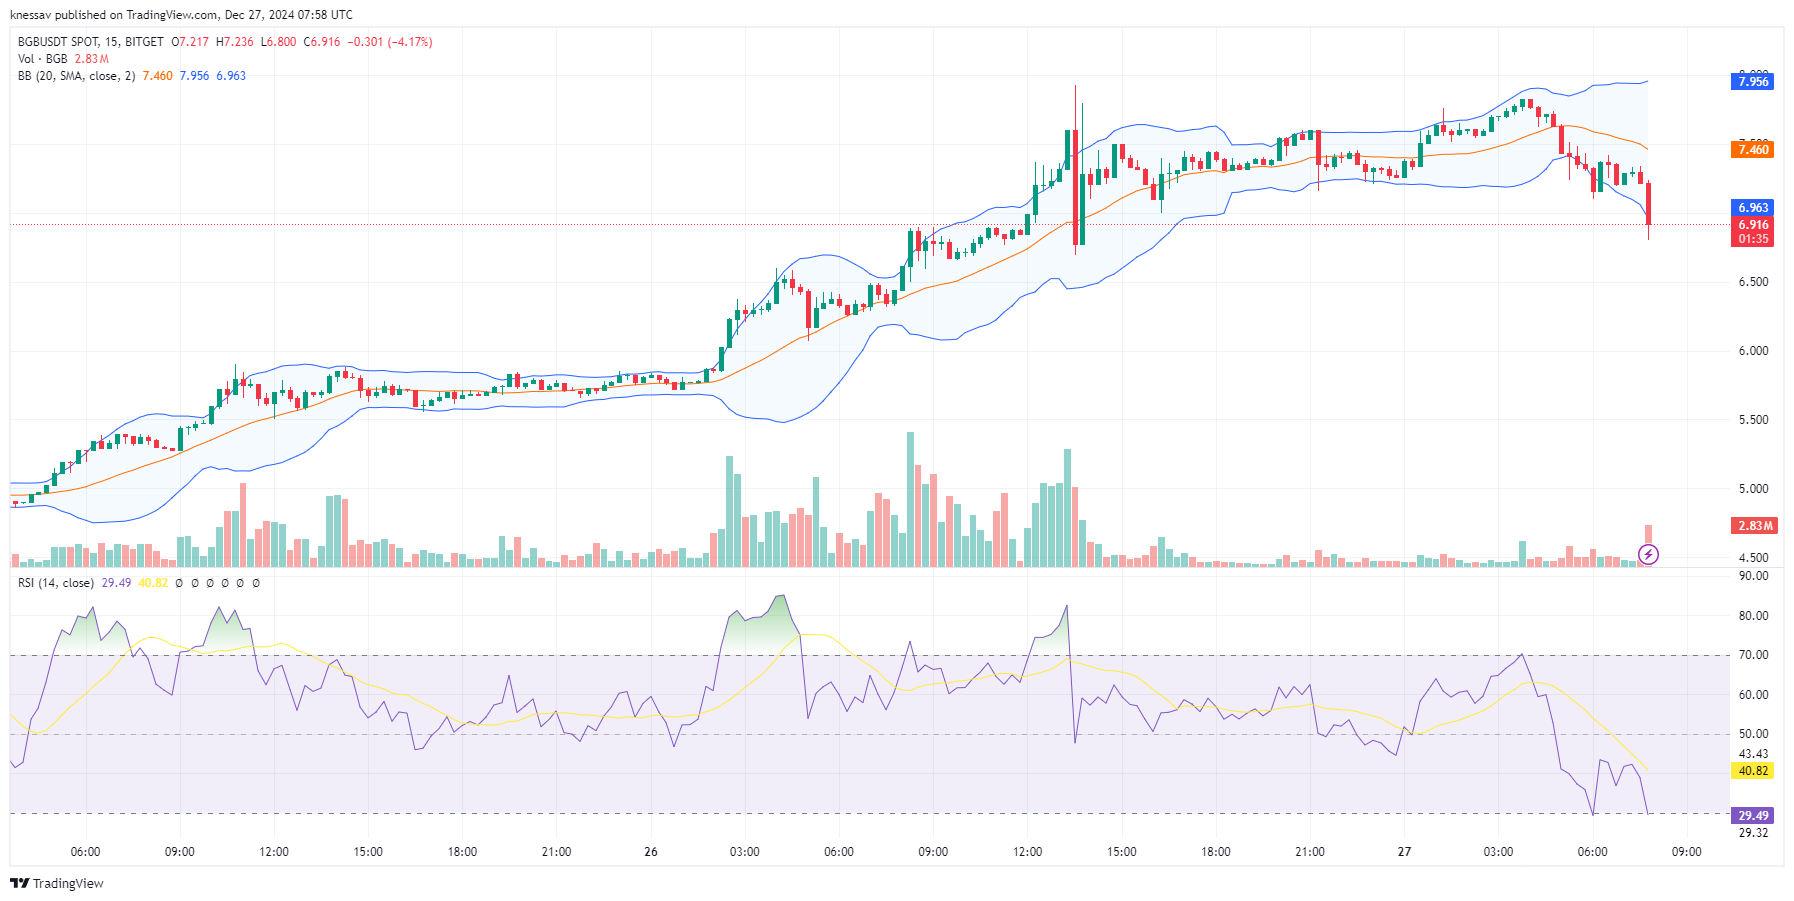Click the 5.000 price scale label
Viewport: 1794px width, 901px height.
pyautogui.click(x=1753, y=489)
